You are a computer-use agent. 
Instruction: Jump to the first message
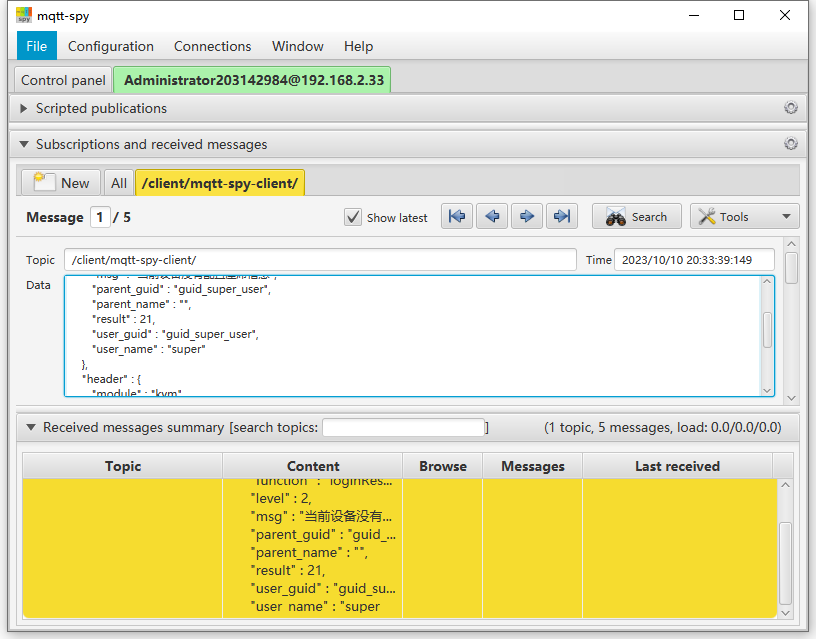(457, 216)
